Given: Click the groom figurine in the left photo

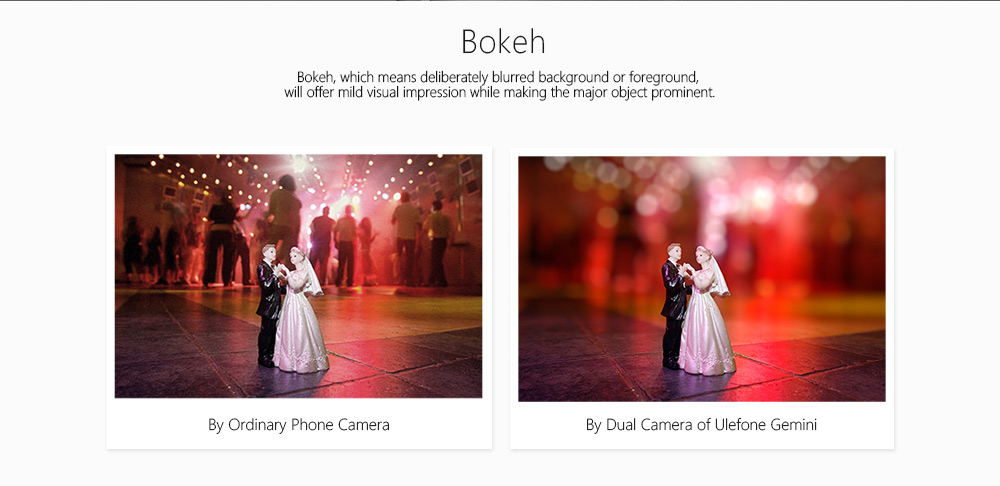Looking at the screenshot, I should pos(268,305).
